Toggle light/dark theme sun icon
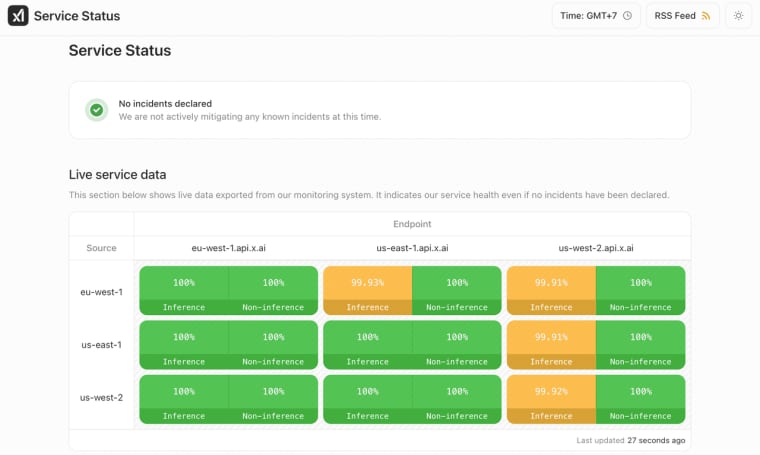 (738, 16)
